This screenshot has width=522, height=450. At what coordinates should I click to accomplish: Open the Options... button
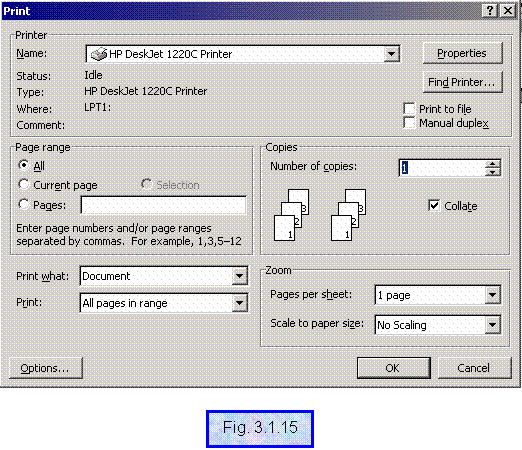45,368
